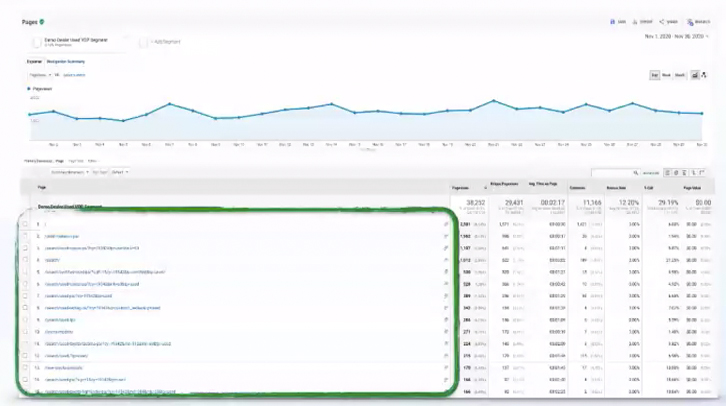The height and width of the screenshot is (406, 726).
Task: Sort by the Bounce Rate column header
Action: tap(616, 188)
